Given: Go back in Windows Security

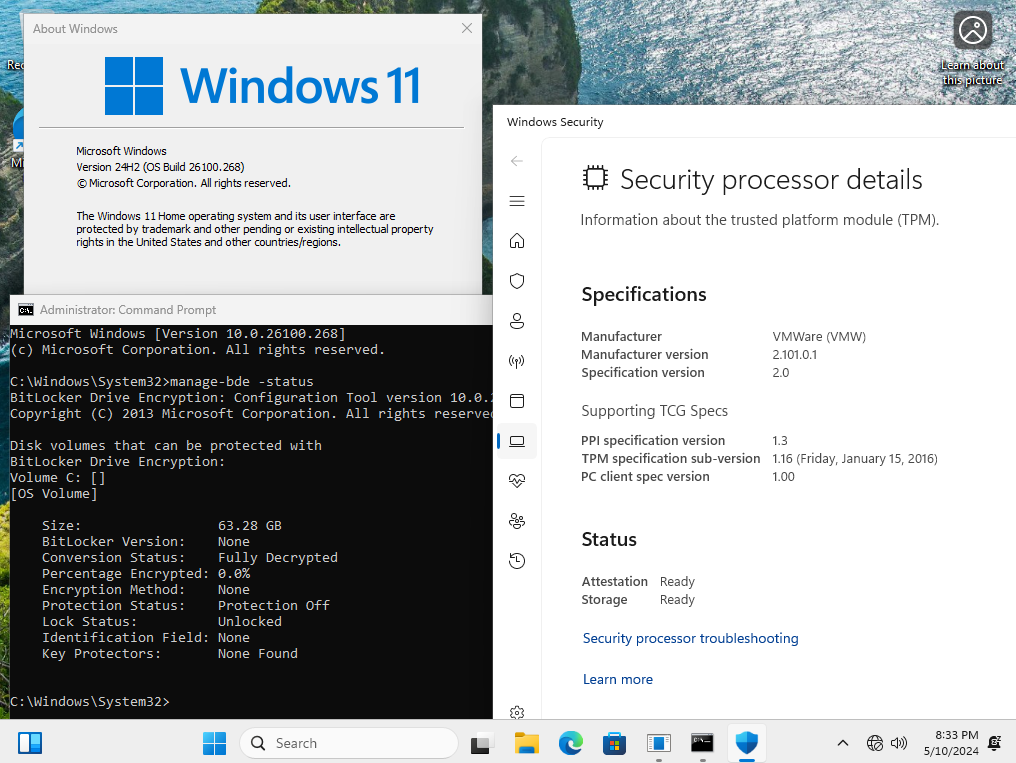Looking at the screenshot, I should (x=516, y=161).
